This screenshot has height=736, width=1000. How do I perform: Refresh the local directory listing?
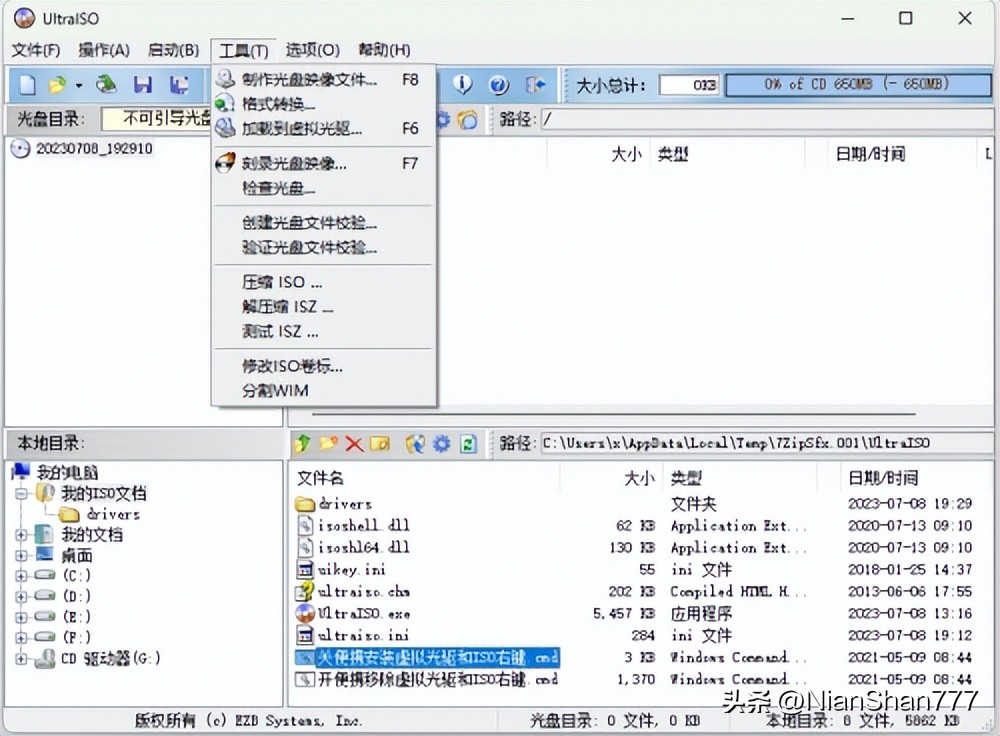[467, 443]
